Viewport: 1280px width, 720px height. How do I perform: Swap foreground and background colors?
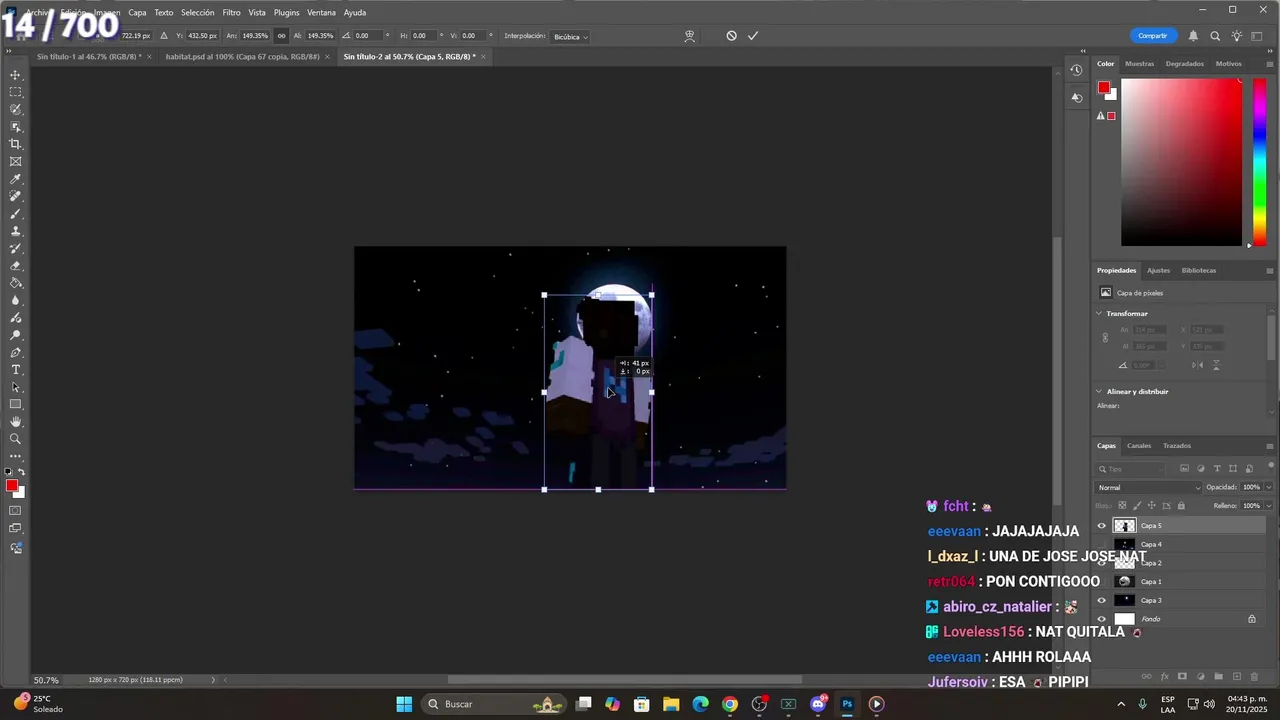(21, 472)
